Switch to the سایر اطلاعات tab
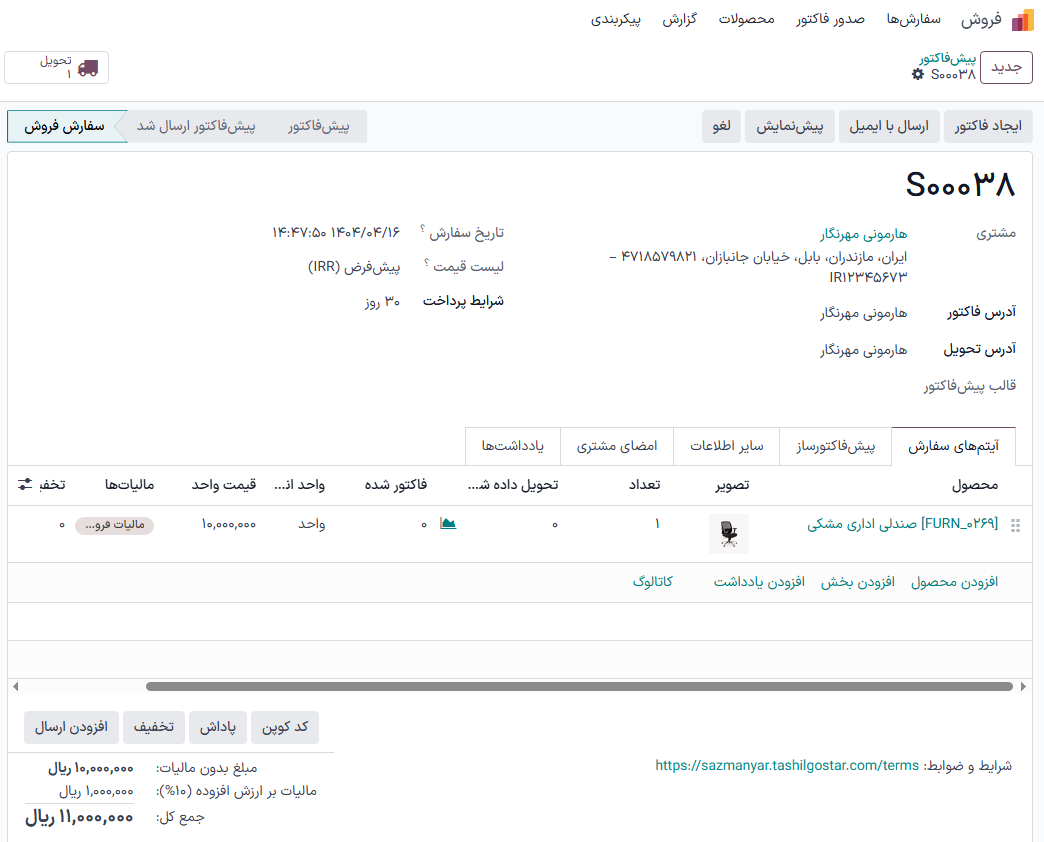 point(728,446)
